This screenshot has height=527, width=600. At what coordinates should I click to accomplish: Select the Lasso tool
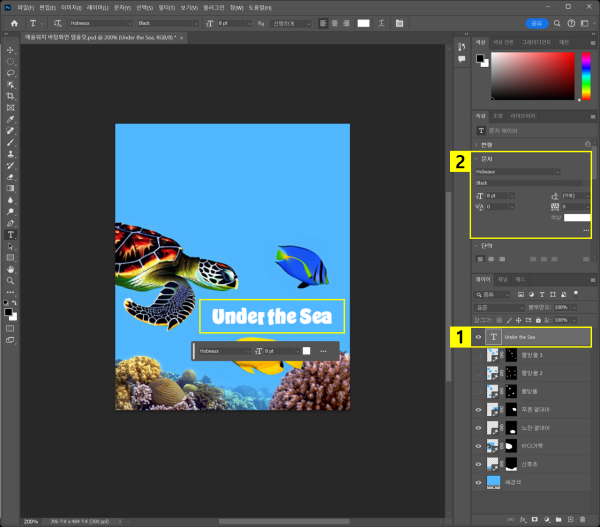(x=11, y=73)
